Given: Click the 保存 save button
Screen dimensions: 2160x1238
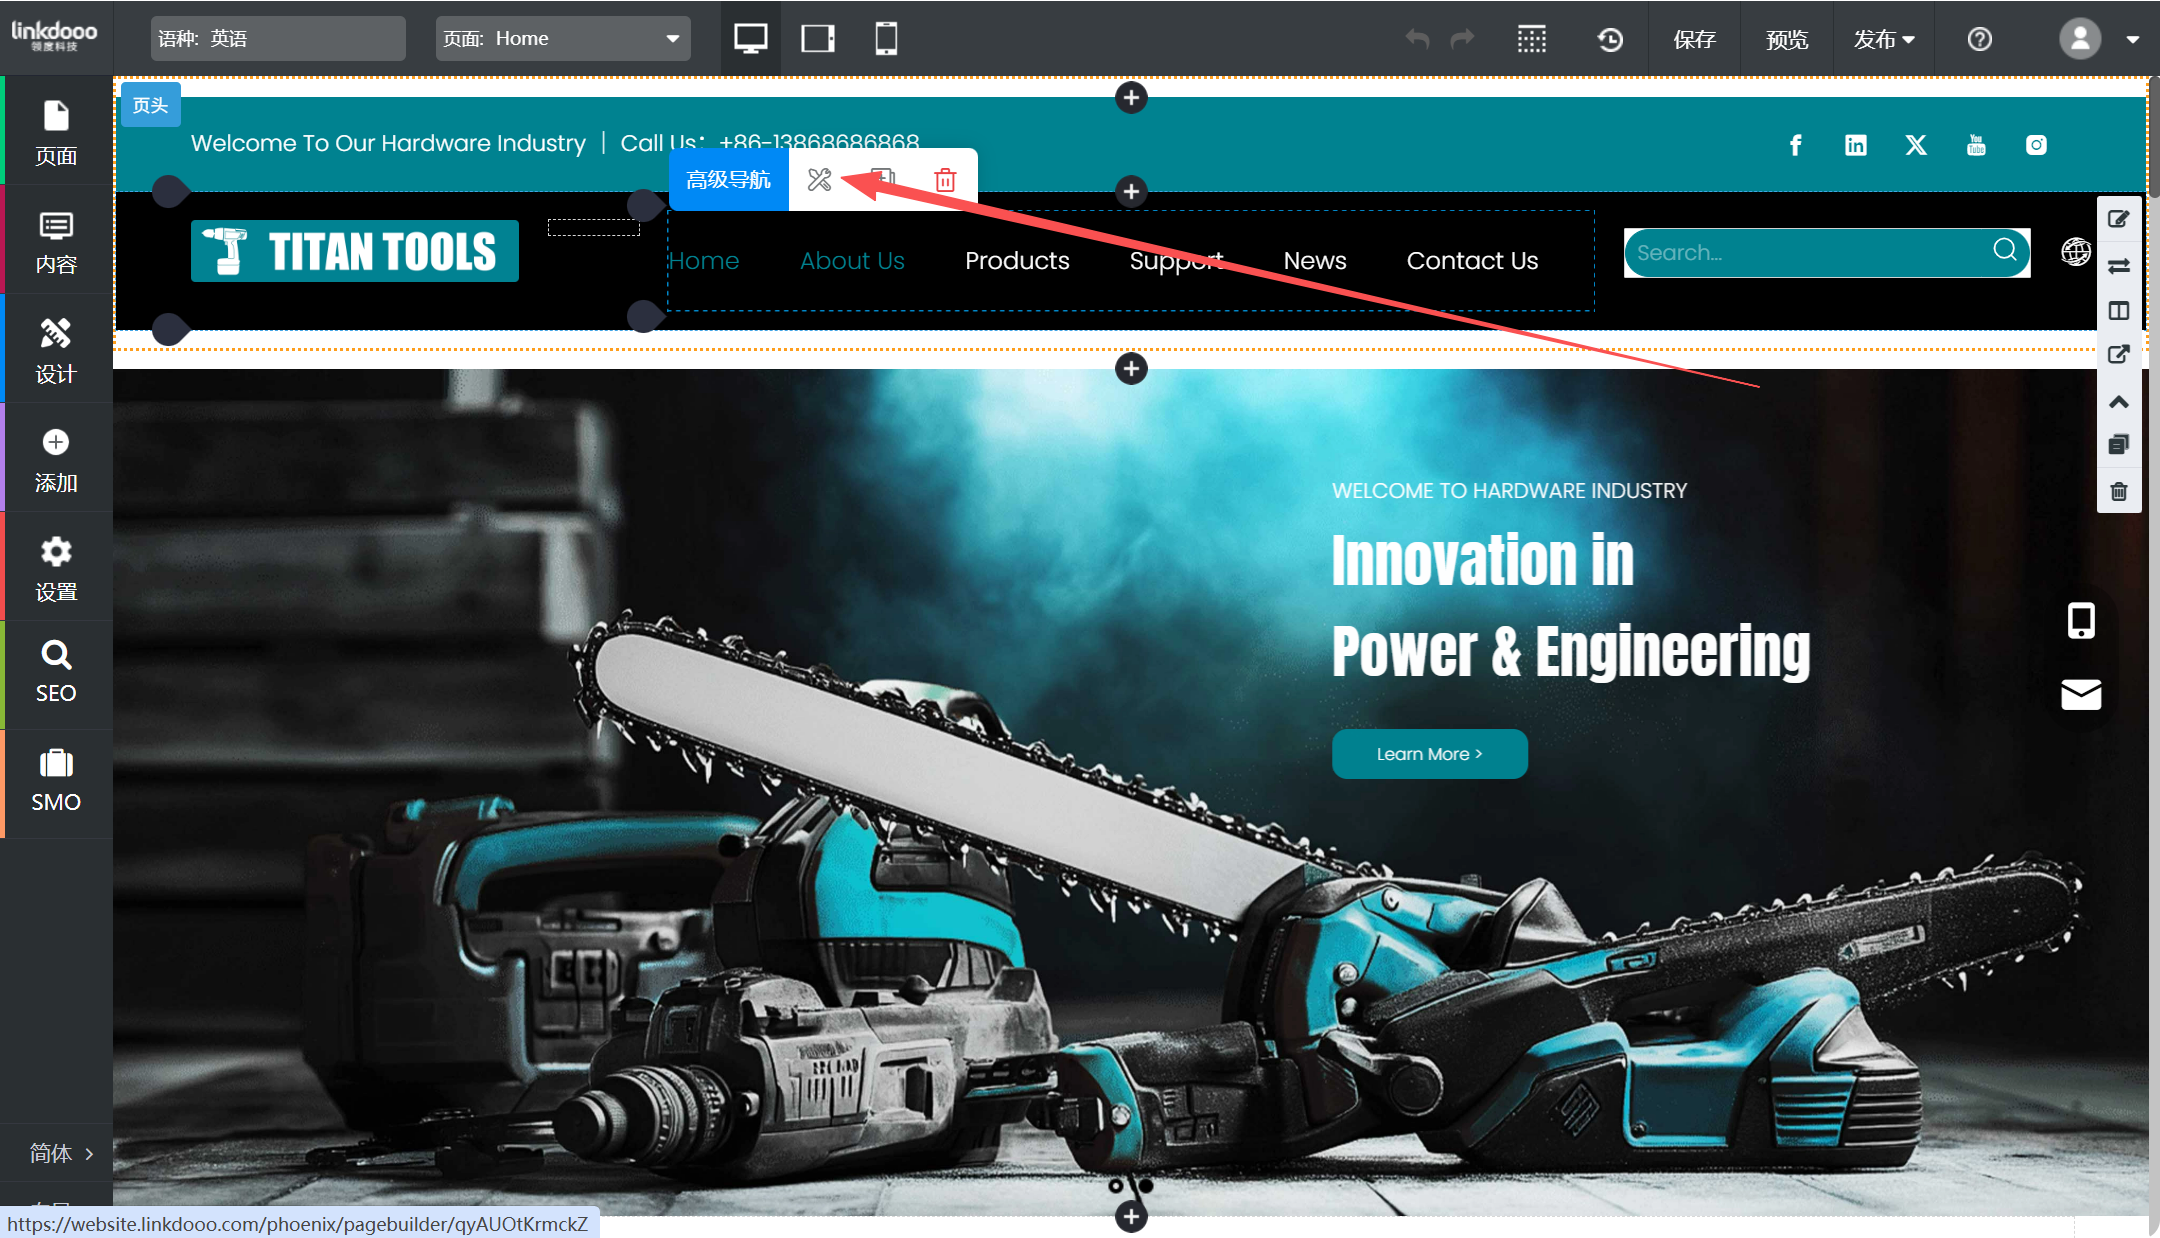Looking at the screenshot, I should [x=1694, y=39].
